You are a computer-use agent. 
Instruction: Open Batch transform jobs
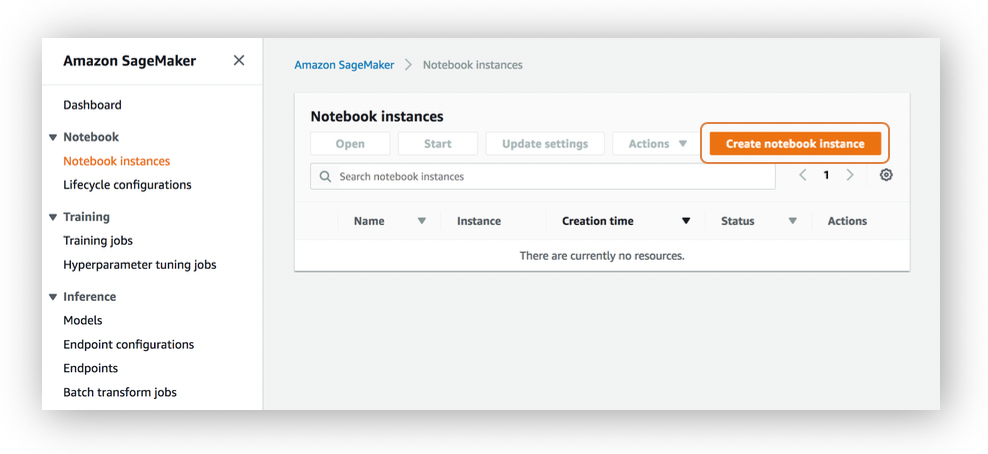click(x=120, y=392)
